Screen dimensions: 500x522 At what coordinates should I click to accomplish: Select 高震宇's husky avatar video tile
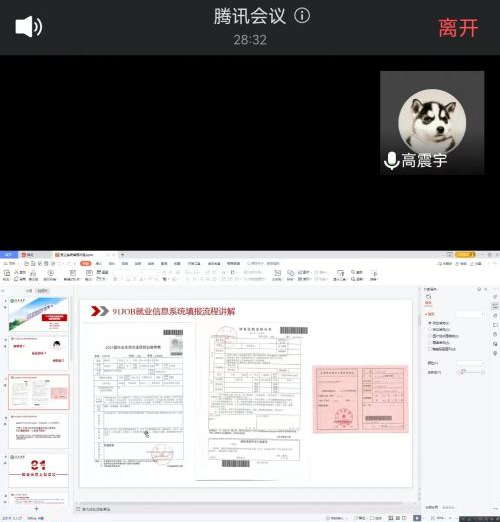click(x=432, y=123)
